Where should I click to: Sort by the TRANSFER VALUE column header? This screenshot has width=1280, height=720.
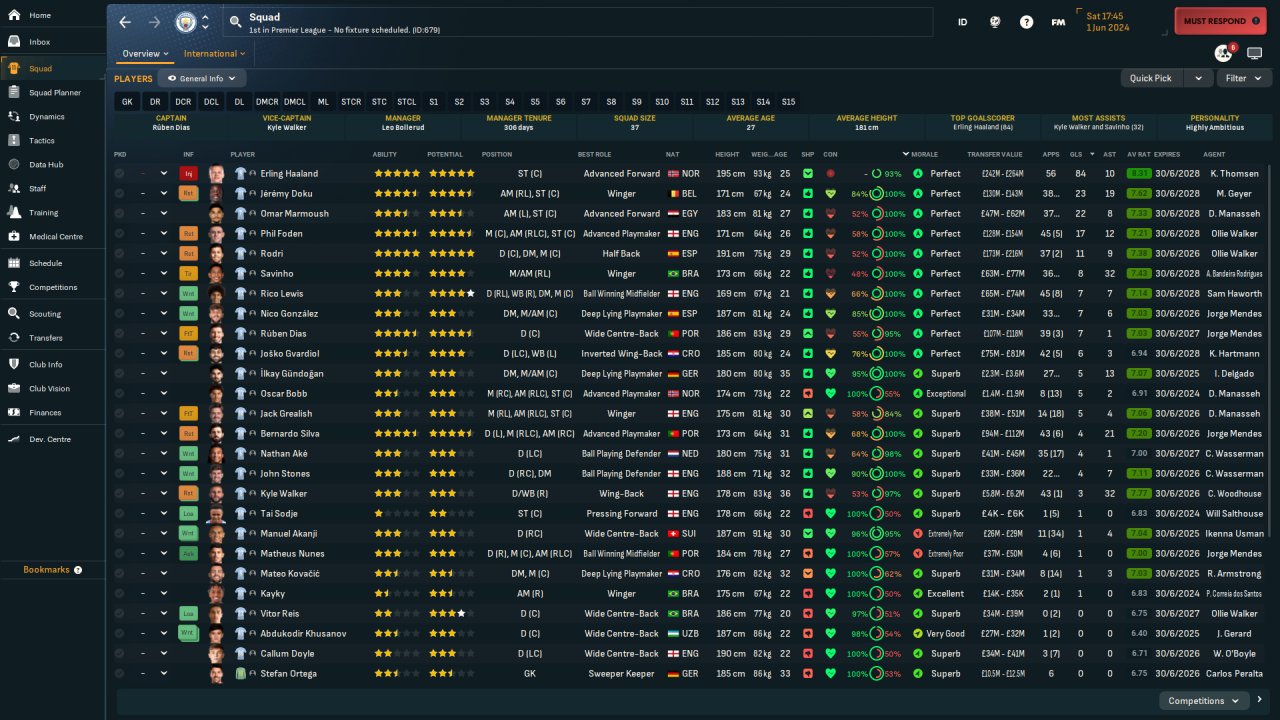(x=995, y=154)
